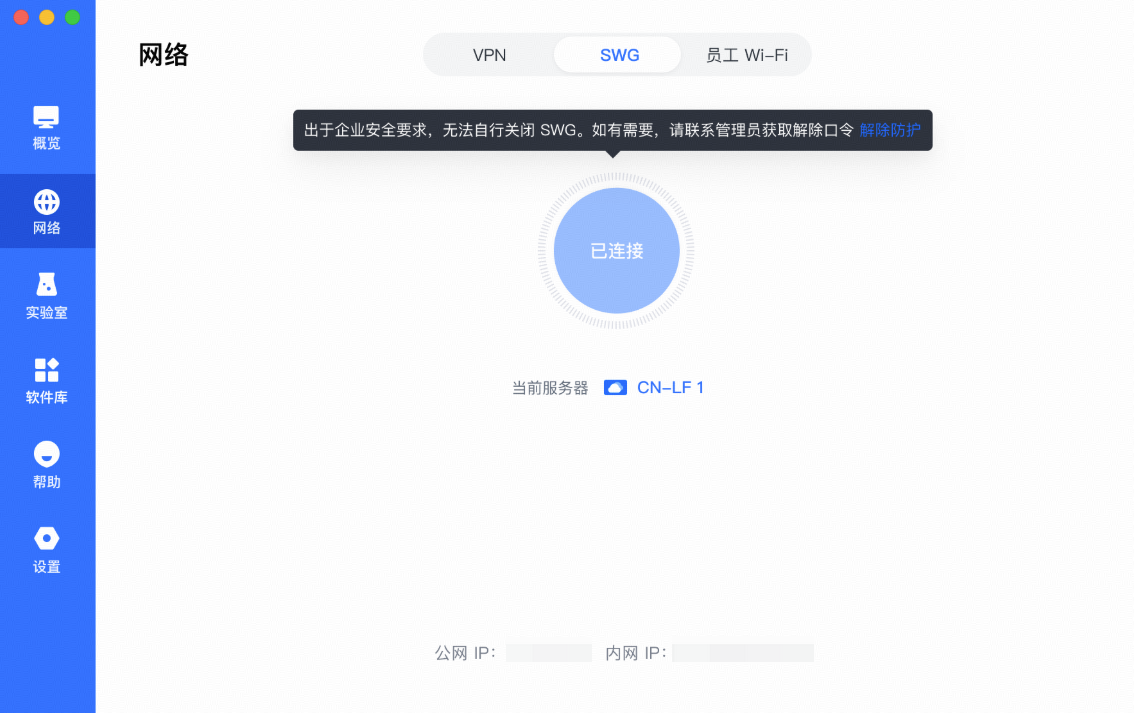
Task: Click the 网络 page title
Action: click(163, 55)
